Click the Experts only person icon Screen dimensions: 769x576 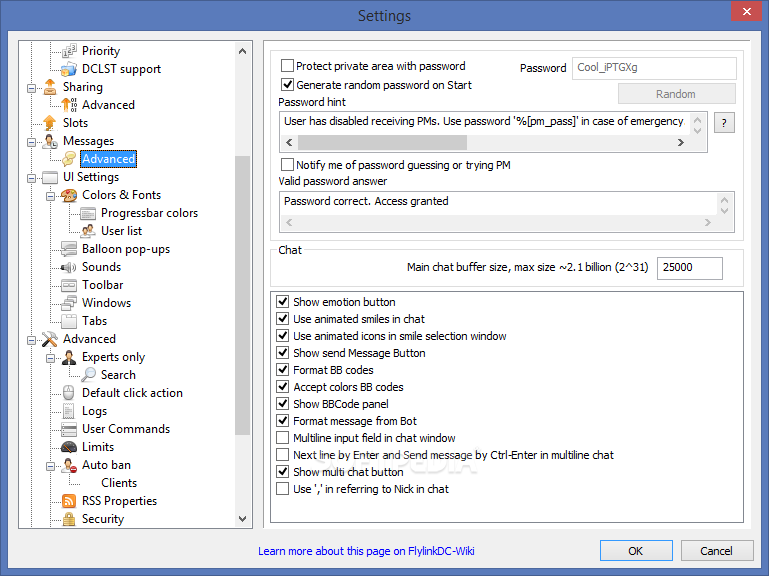69,357
